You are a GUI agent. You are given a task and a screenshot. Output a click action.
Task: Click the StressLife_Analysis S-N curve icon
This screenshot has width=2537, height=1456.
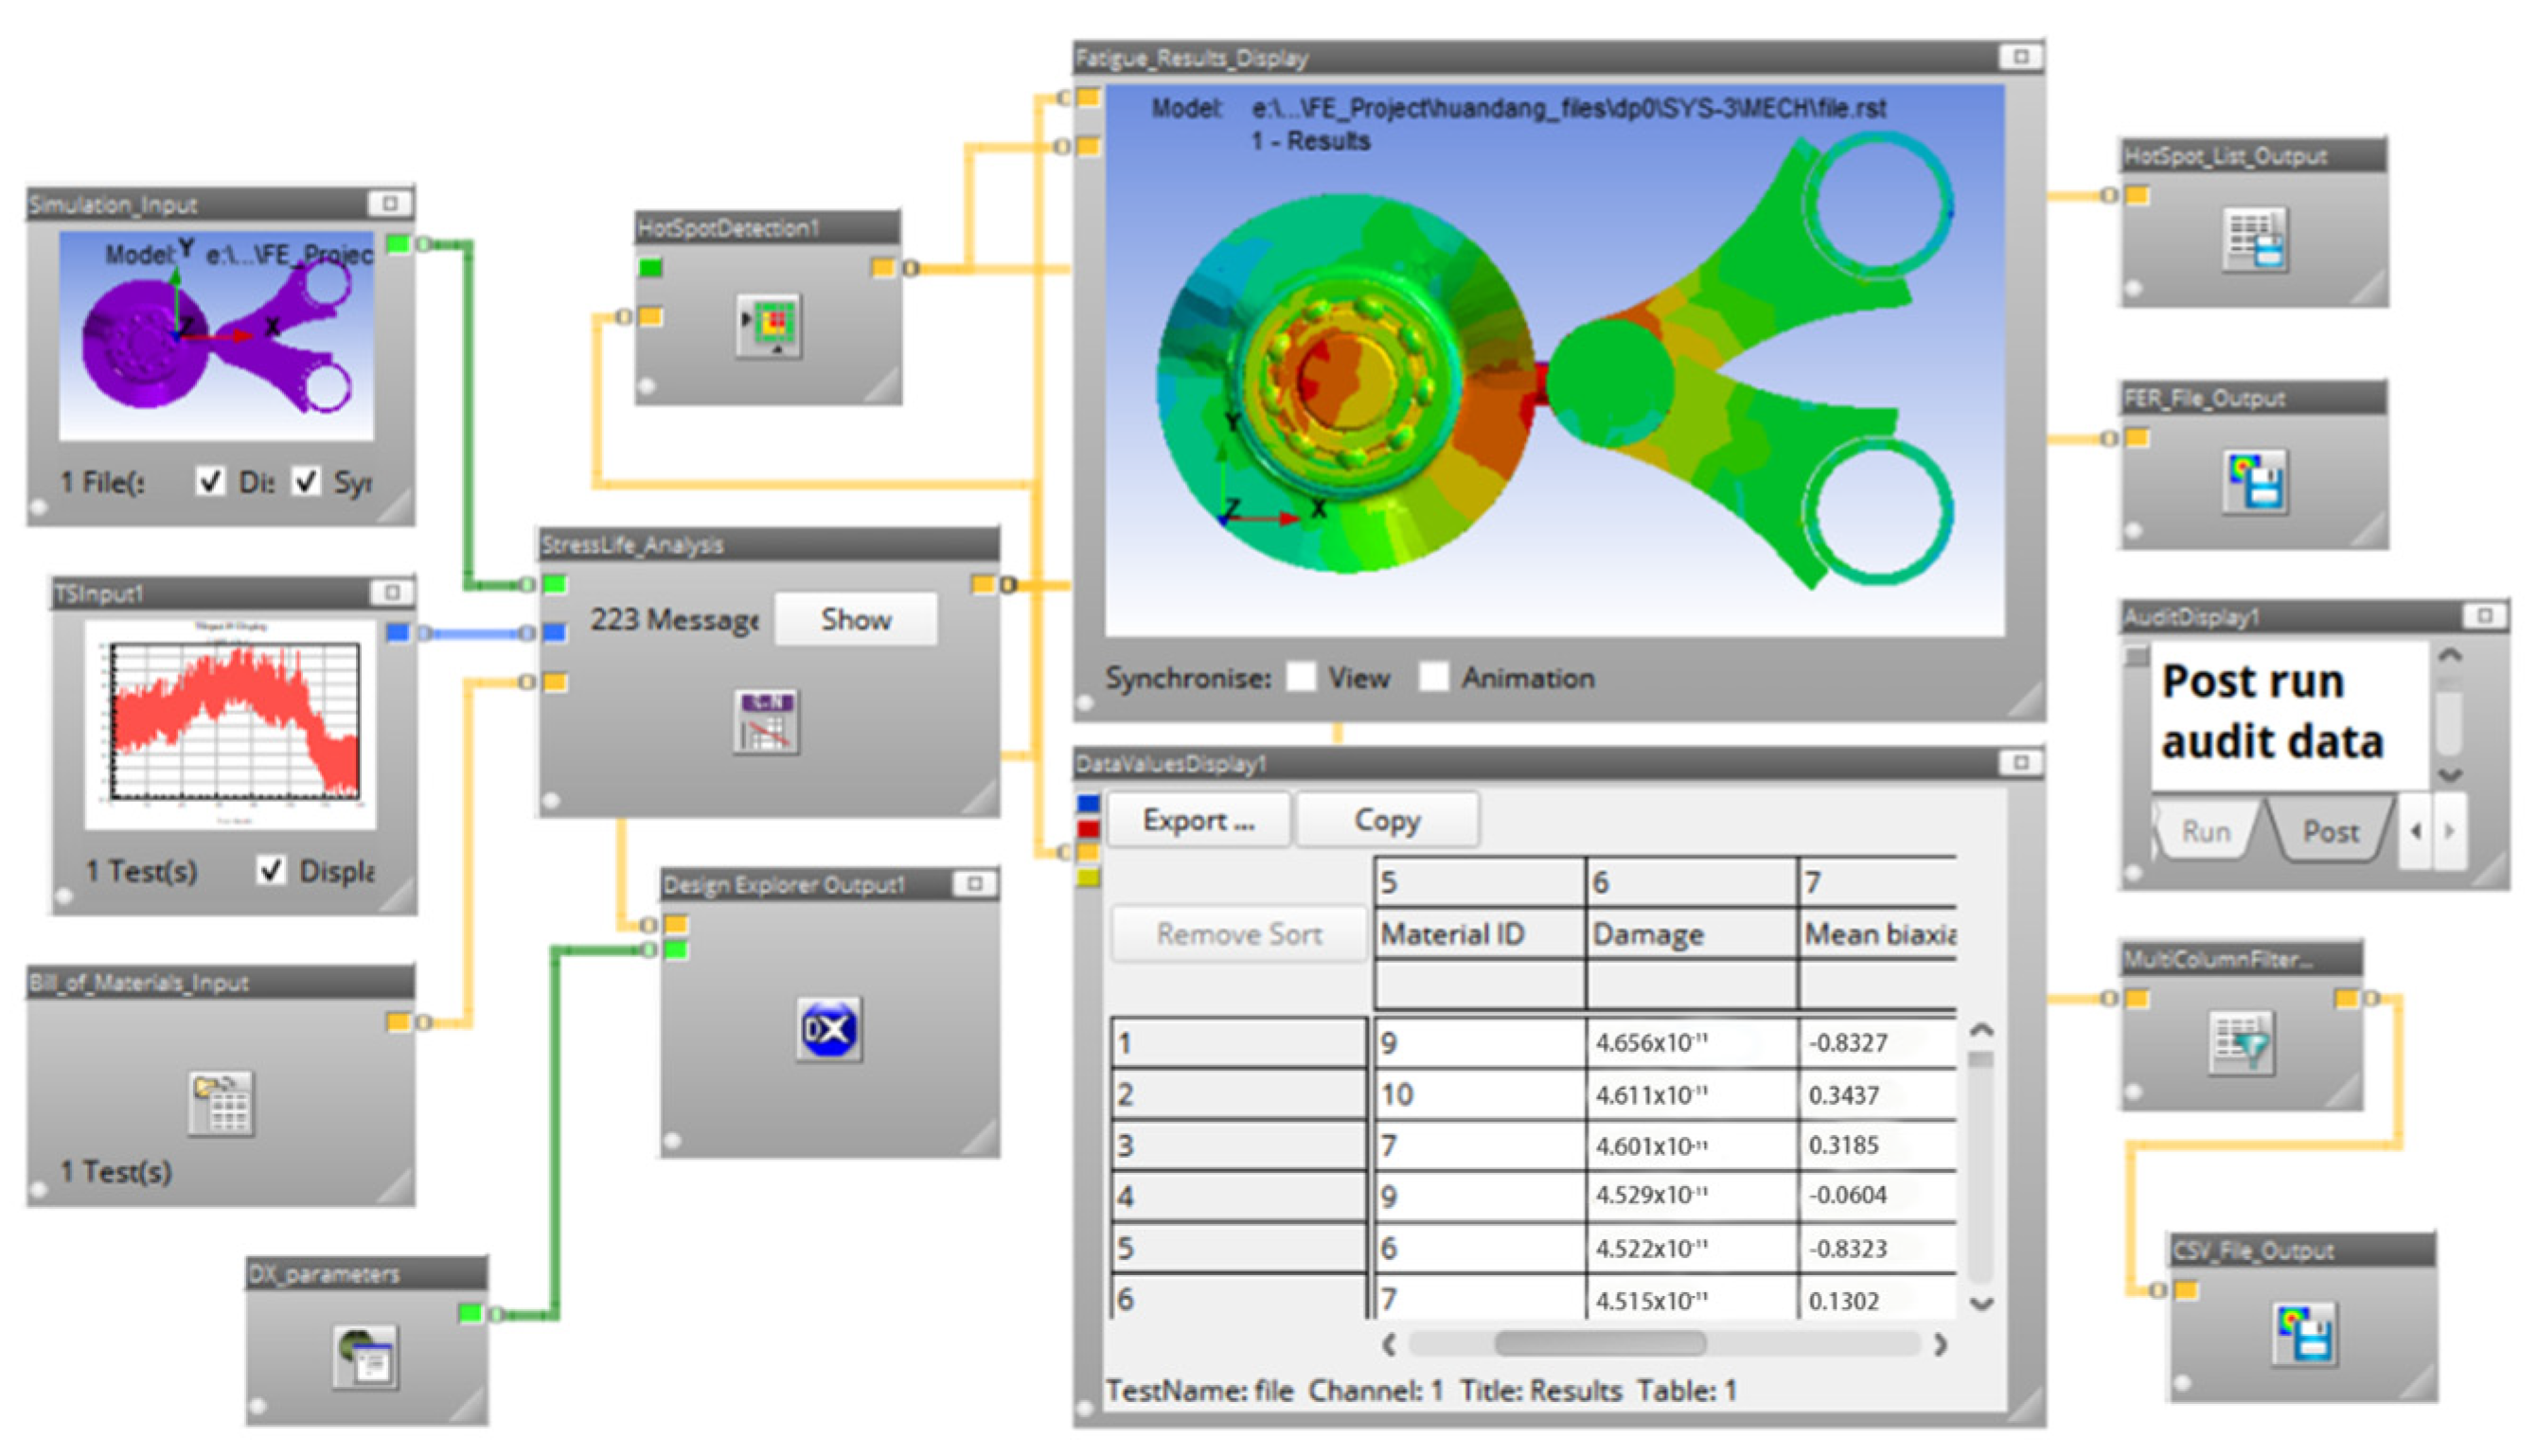(765, 721)
